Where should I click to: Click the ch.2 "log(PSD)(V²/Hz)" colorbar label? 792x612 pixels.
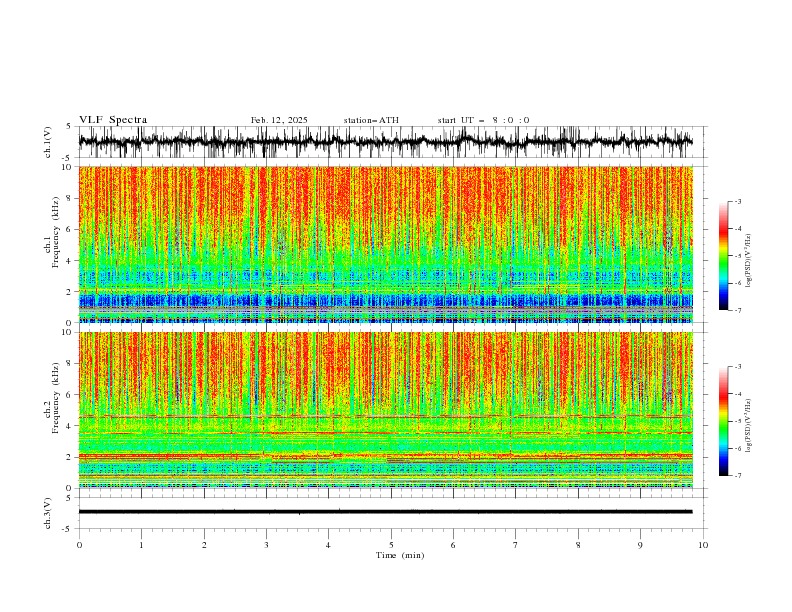pyautogui.click(x=749, y=425)
